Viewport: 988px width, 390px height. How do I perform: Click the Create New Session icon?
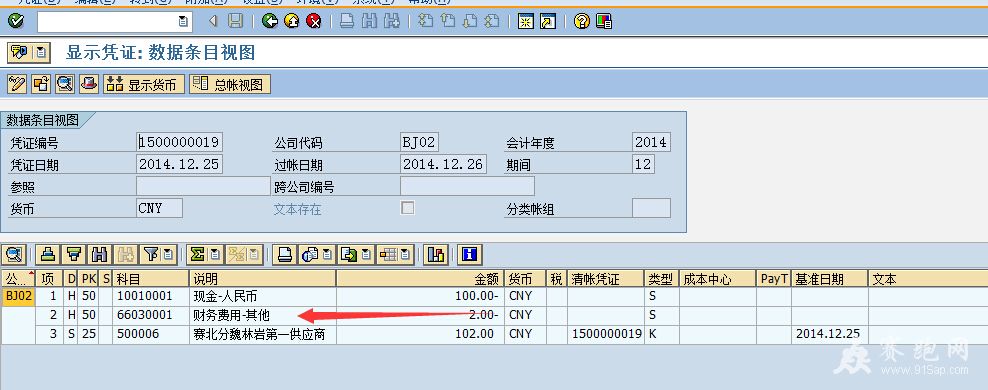[x=526, y=21]
